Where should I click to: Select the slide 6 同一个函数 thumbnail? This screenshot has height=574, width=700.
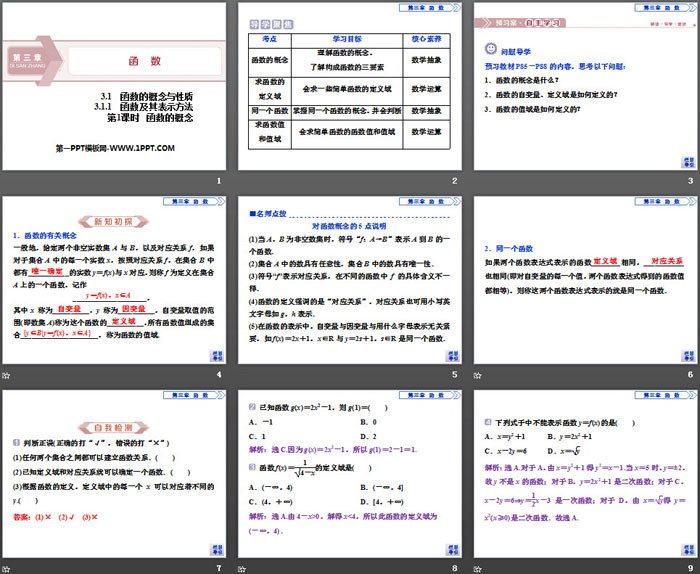585,280
